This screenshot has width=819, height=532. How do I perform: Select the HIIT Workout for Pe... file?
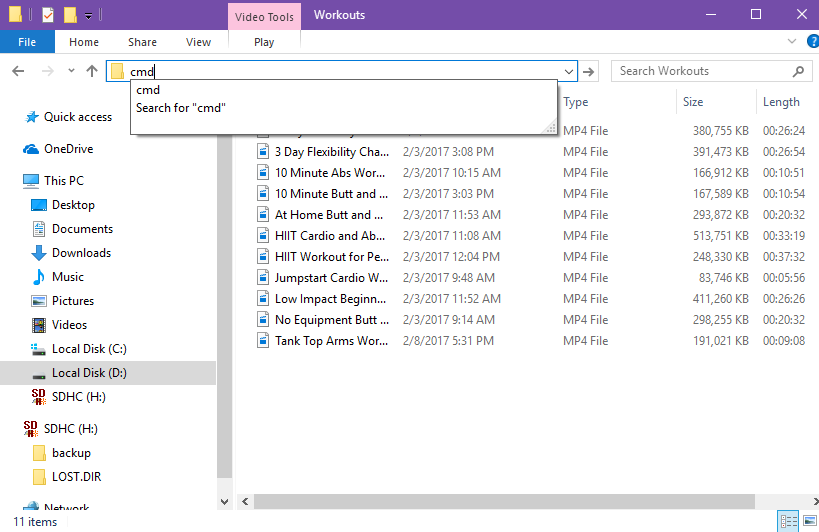point(332,256)
